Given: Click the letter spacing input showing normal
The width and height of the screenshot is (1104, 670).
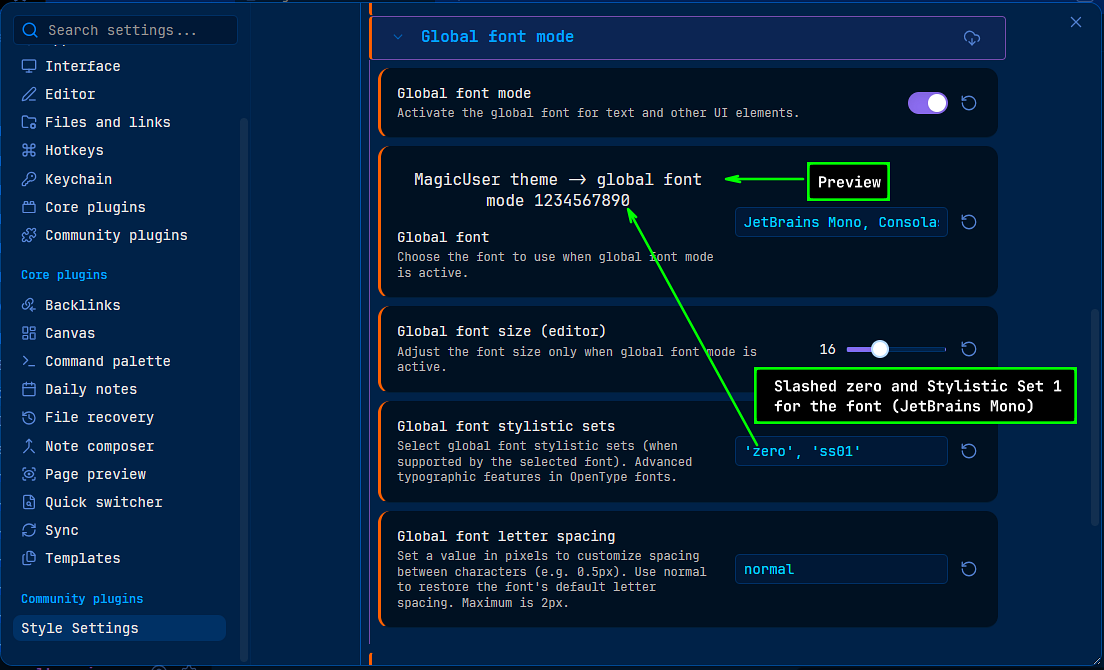Looking at the screenshot, I should 841,569.
